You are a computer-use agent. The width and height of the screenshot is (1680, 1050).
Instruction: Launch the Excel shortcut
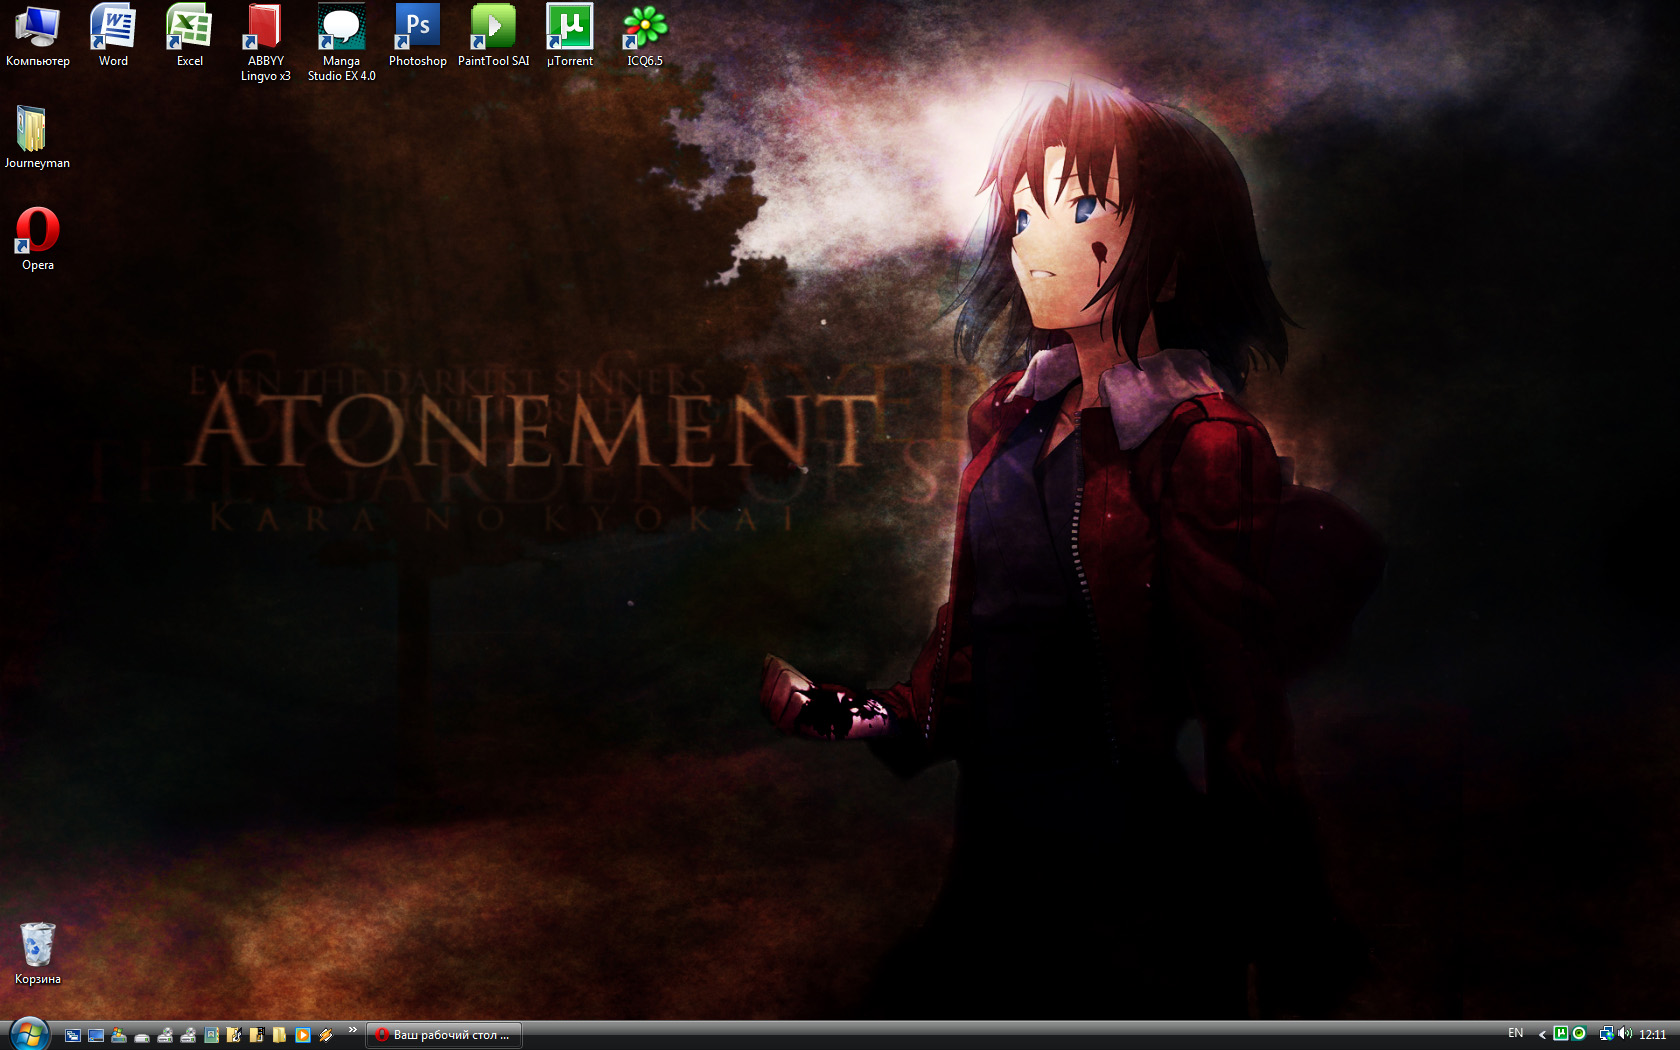point(189,37)
